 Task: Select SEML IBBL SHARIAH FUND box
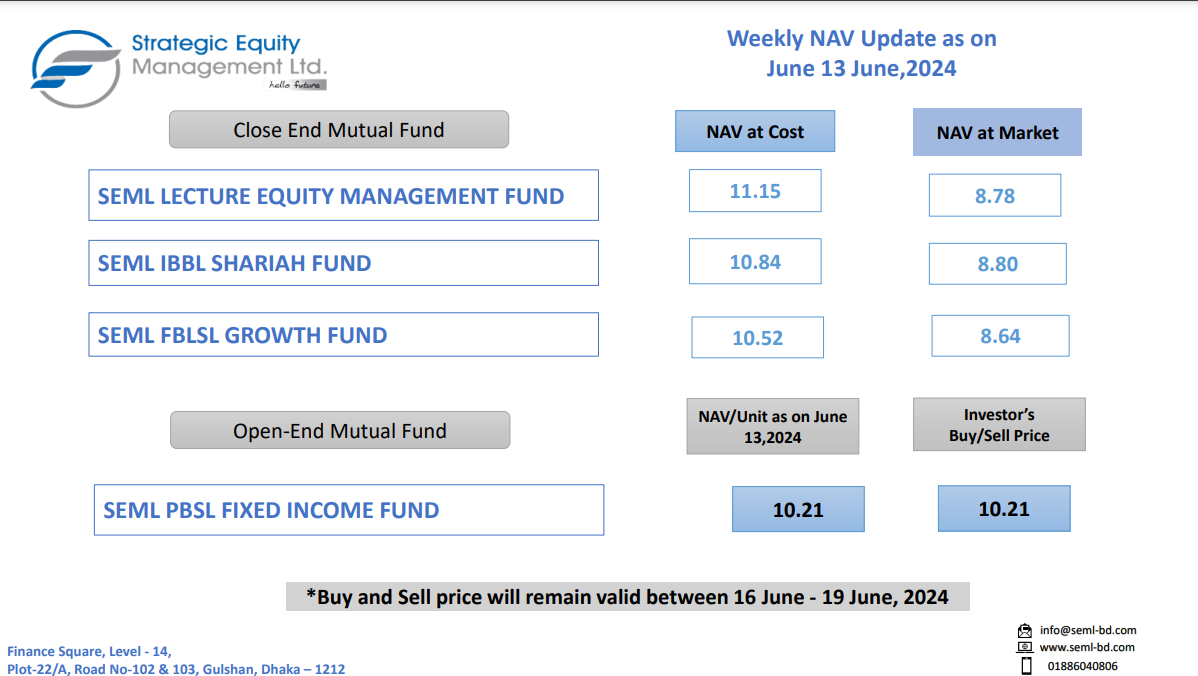click(x=343, y=263)
